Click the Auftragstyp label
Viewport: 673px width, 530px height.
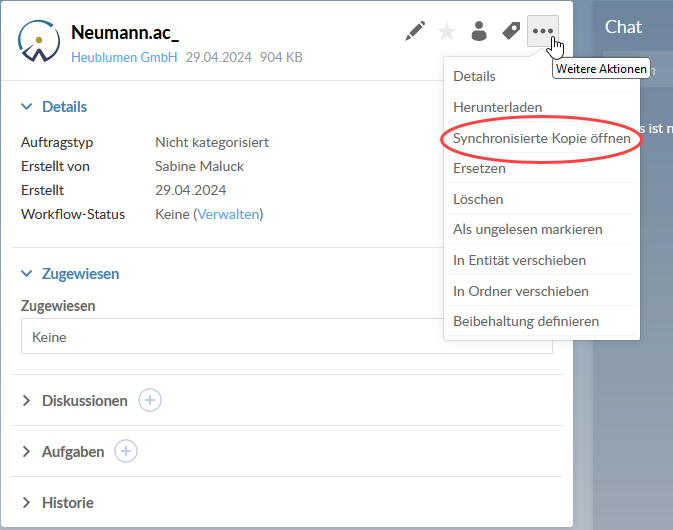pyautogui.click(x=57, y=142)
